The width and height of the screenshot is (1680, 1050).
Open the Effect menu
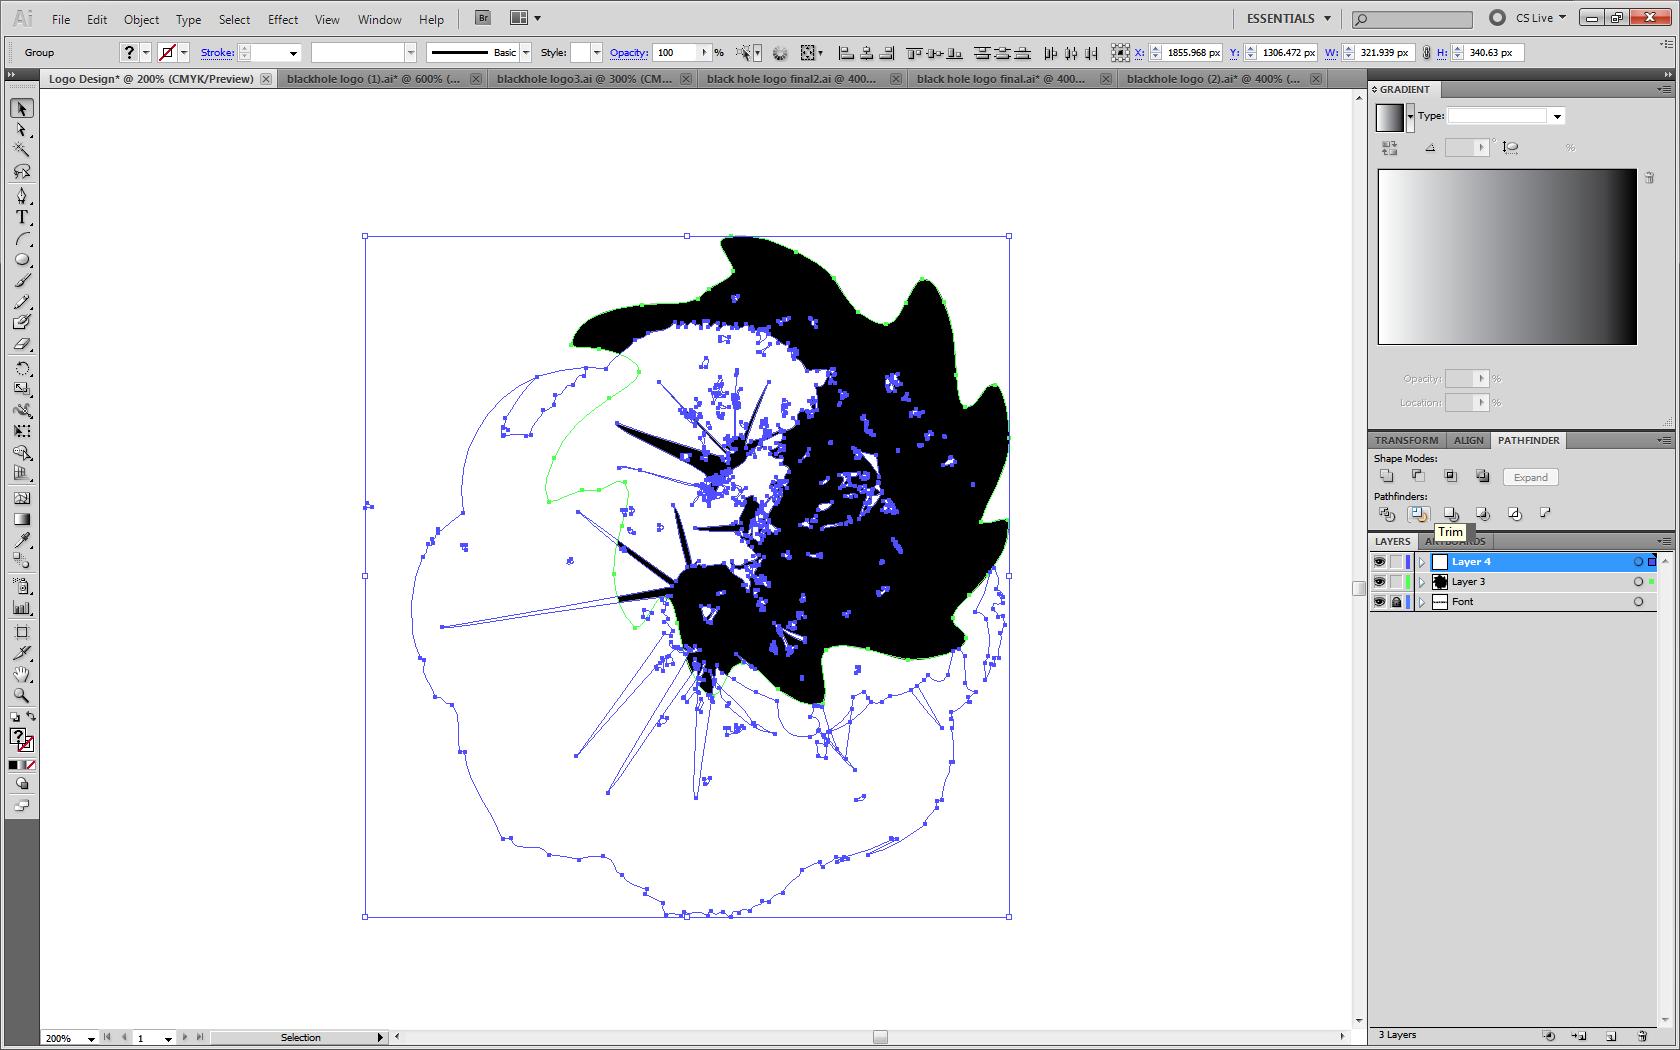point(282,19)
